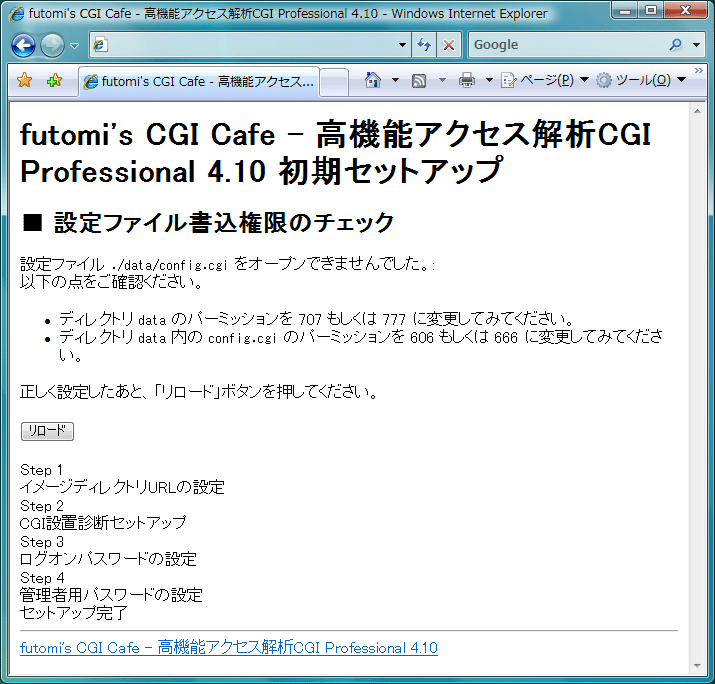Click inside the address bar field
This screenshot has height=684, width=715.
pos(250,45)
